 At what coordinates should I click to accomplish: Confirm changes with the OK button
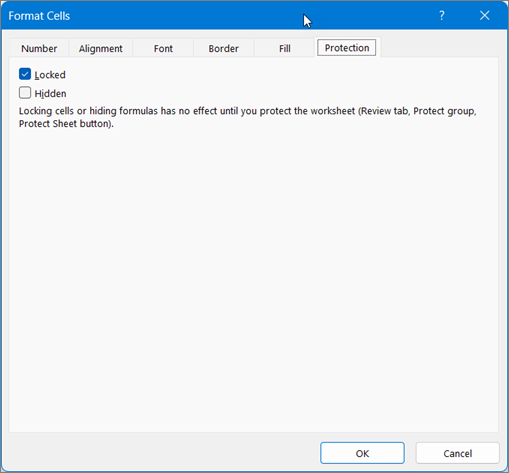[x=362, y=453]
